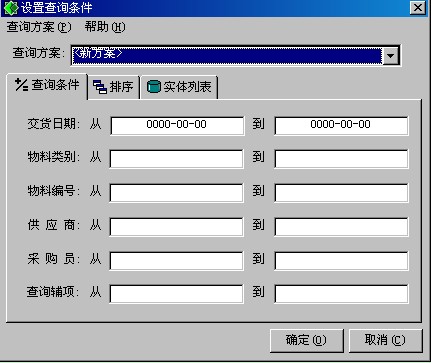Switch to the 实体列表 tab
Screen dimensions: 431x363
pyautogui.click(x=179, y=87)
